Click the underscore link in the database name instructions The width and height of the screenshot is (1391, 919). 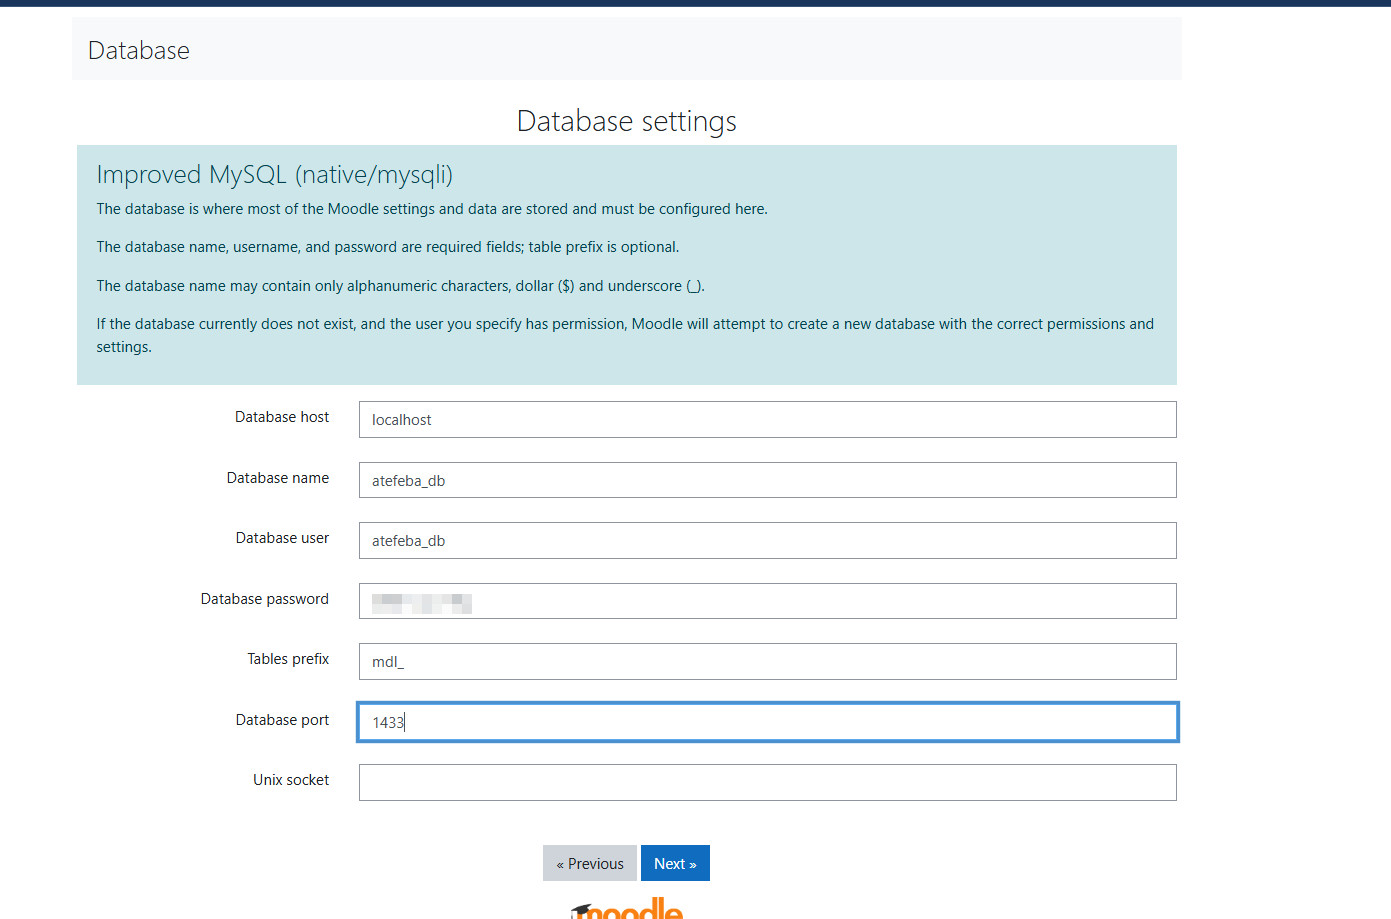[694, 285]
